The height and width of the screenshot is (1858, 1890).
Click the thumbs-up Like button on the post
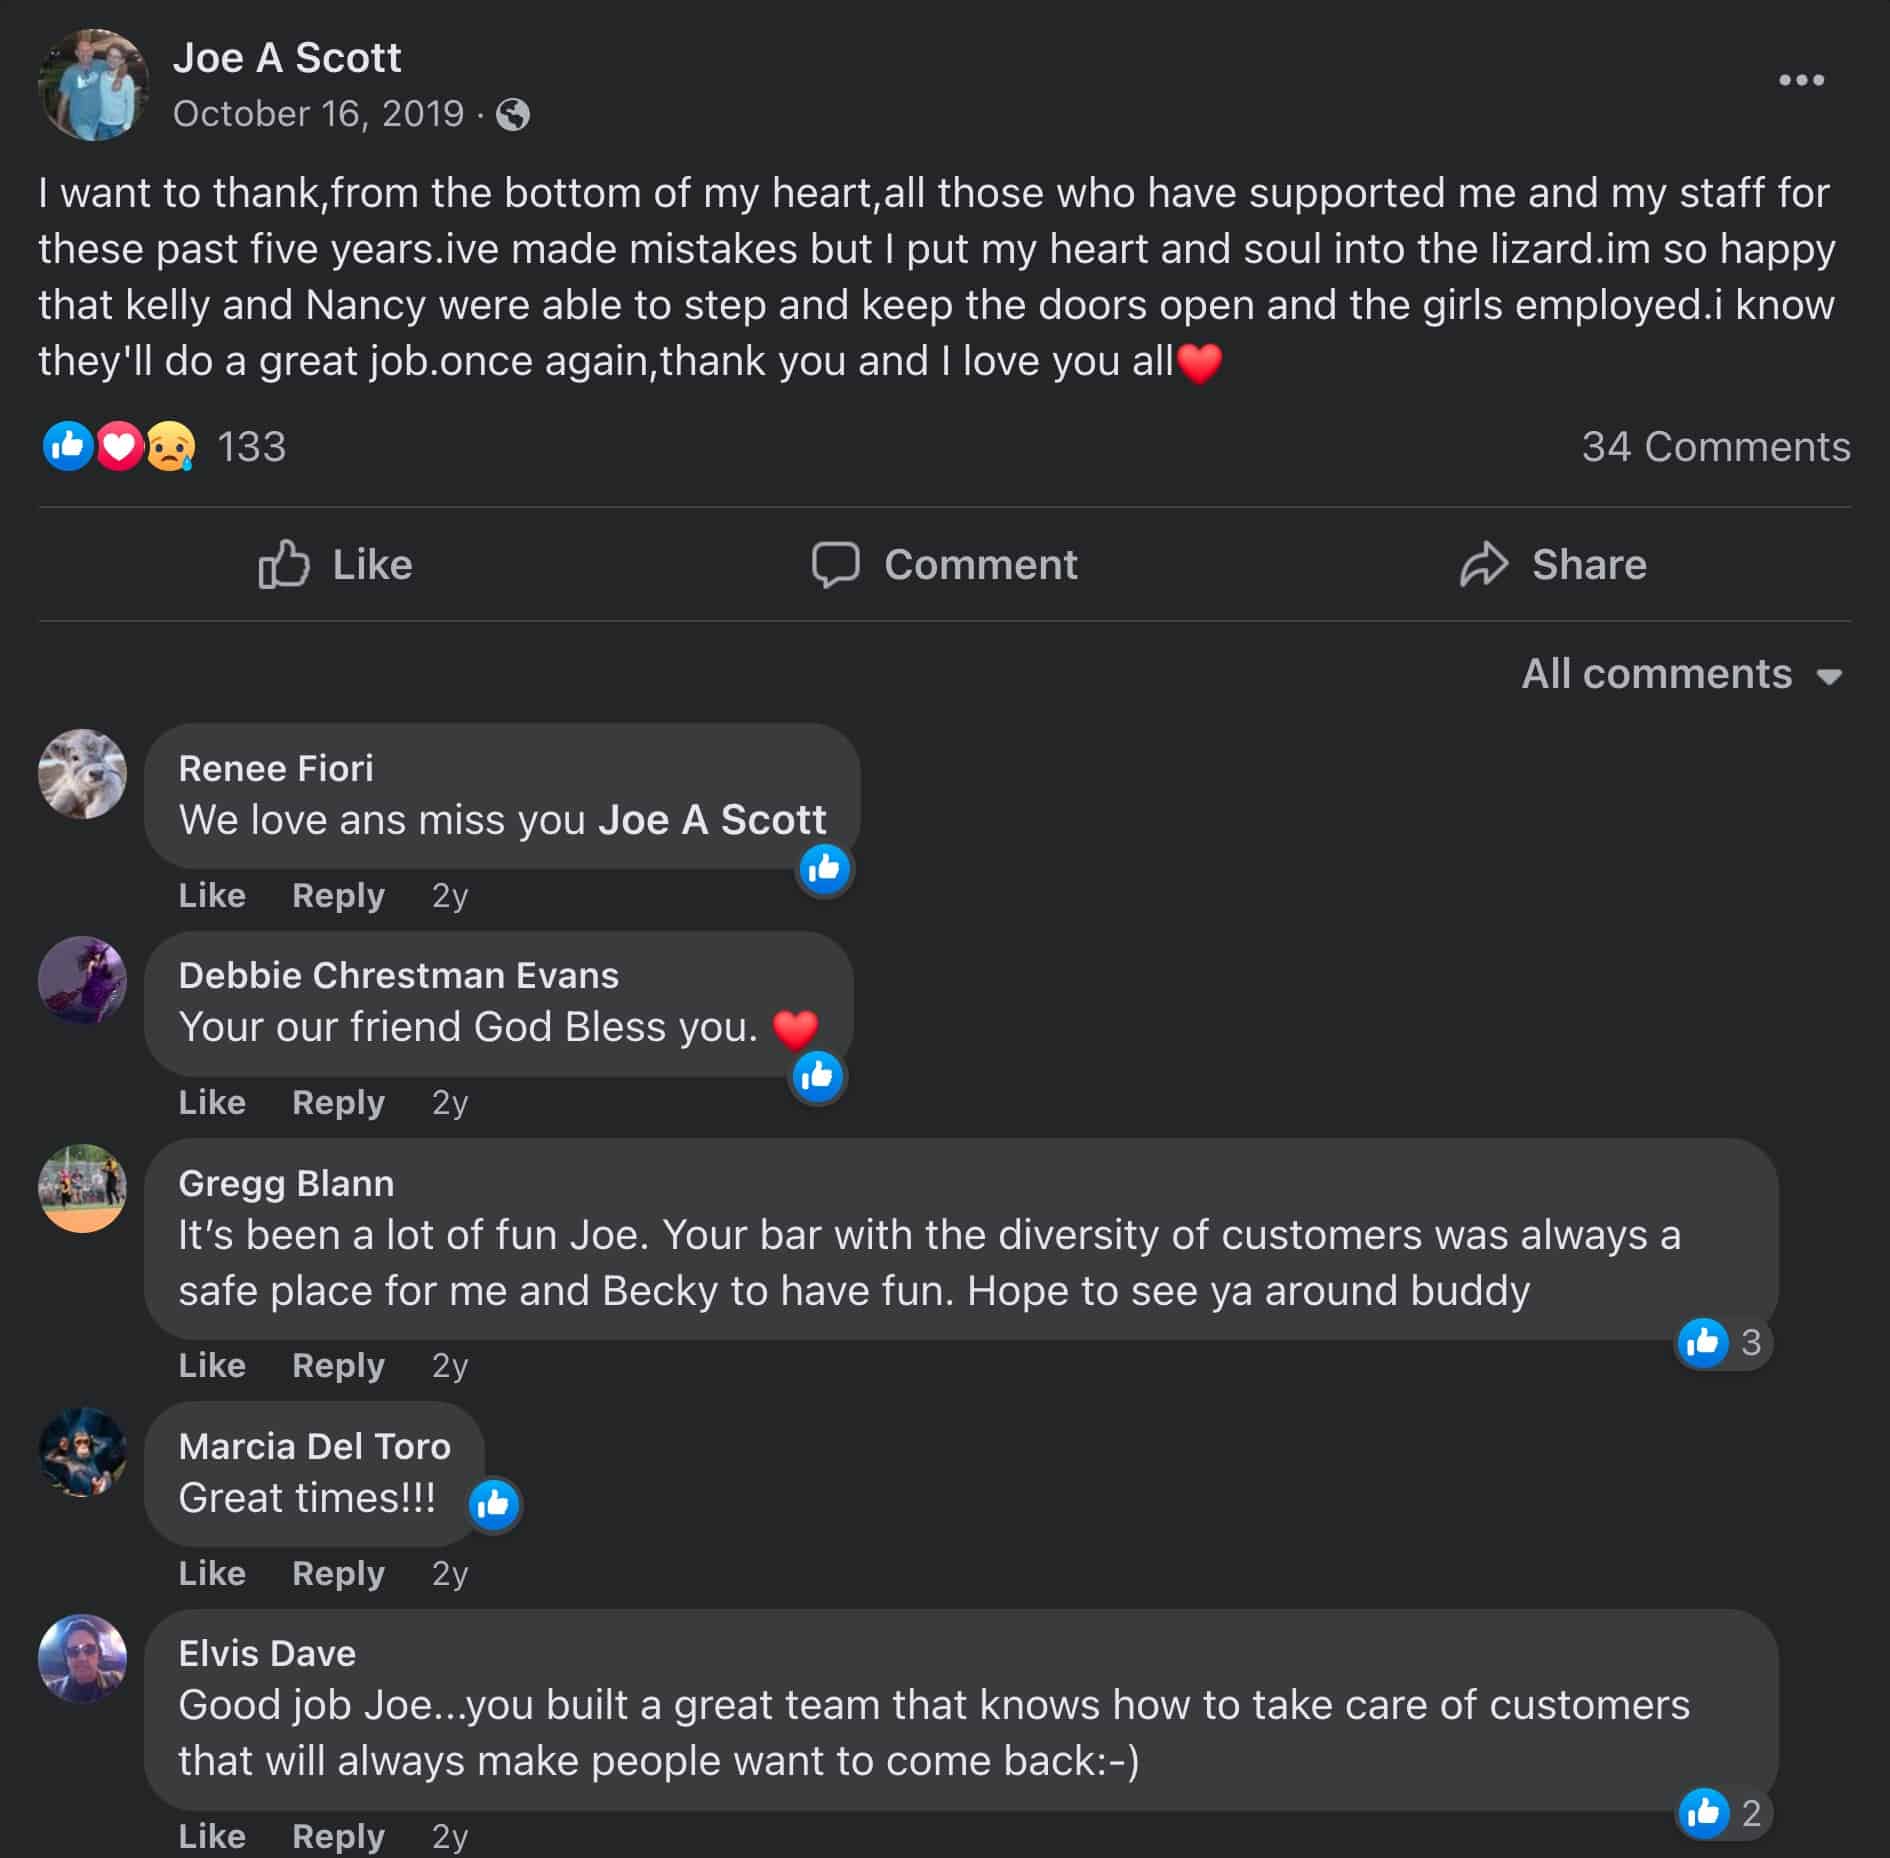[336, 565]
